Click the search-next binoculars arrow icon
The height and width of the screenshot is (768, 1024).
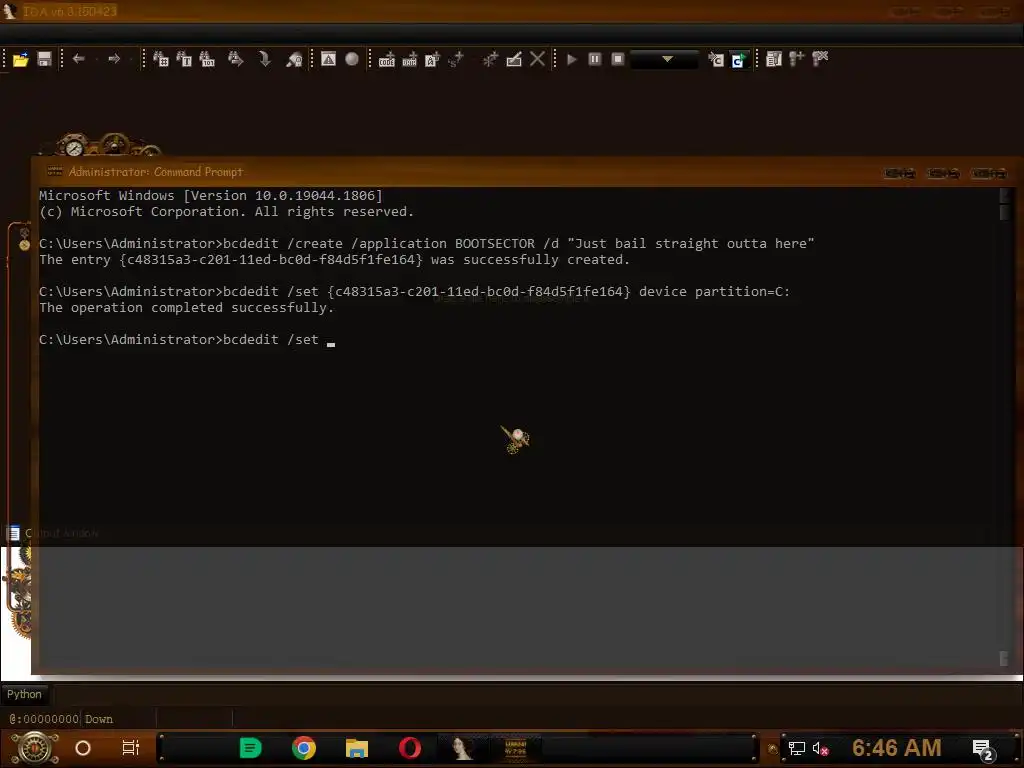click(x=236, y=59)
